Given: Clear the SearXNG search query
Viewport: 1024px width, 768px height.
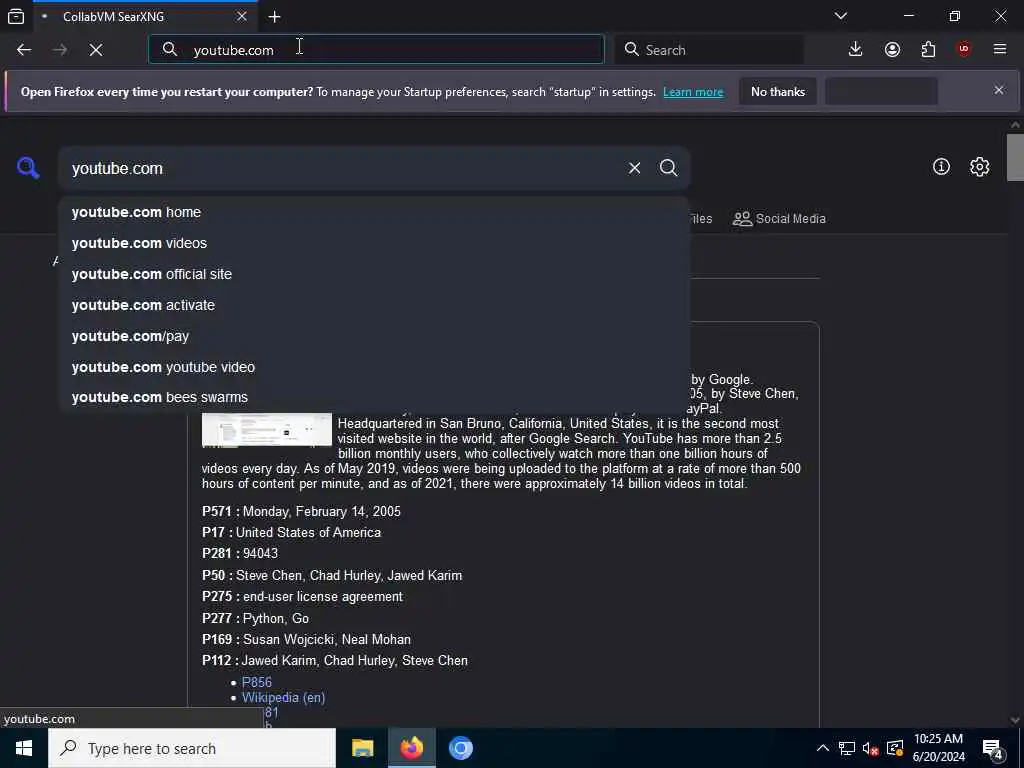Looking at the screenshot, I should 634,168.
